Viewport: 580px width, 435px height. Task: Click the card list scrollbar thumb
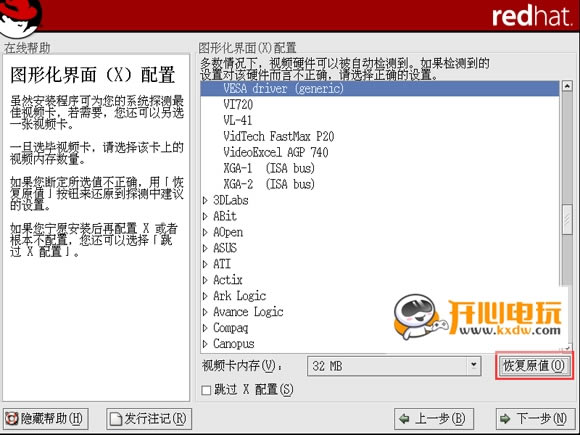(567, 220)
